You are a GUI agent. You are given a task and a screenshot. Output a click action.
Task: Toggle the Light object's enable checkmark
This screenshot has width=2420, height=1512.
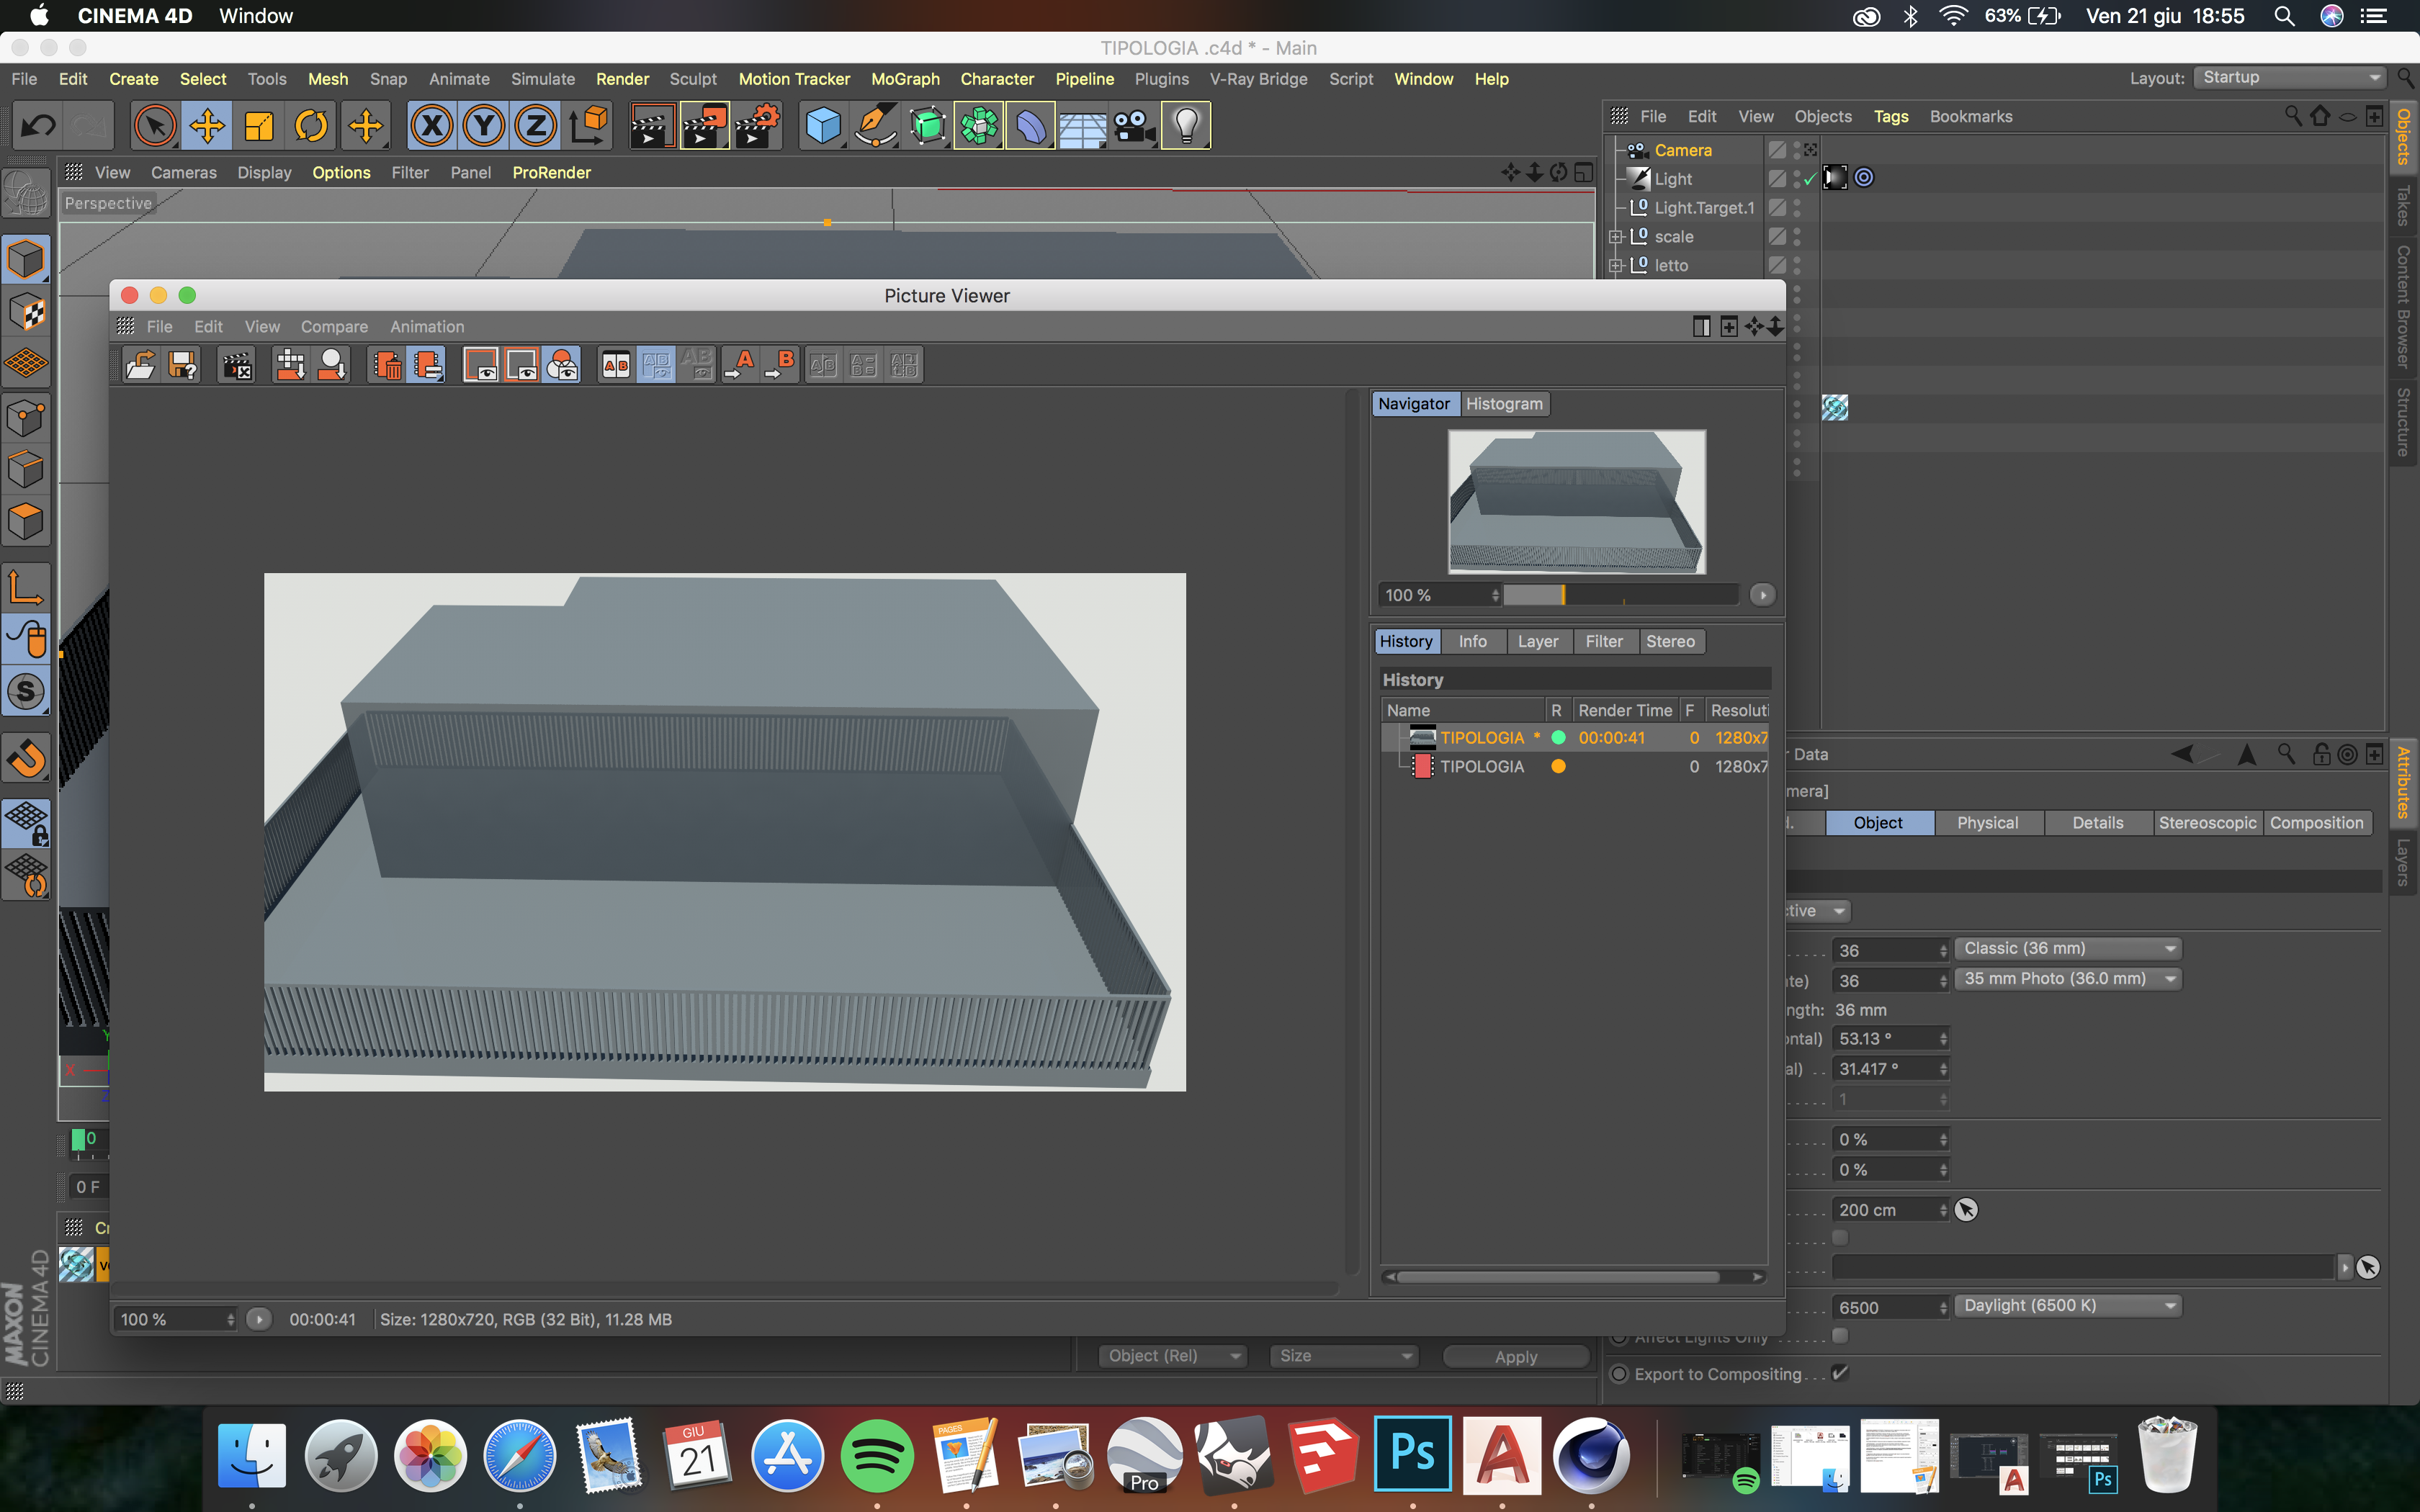pos(1810,179)
